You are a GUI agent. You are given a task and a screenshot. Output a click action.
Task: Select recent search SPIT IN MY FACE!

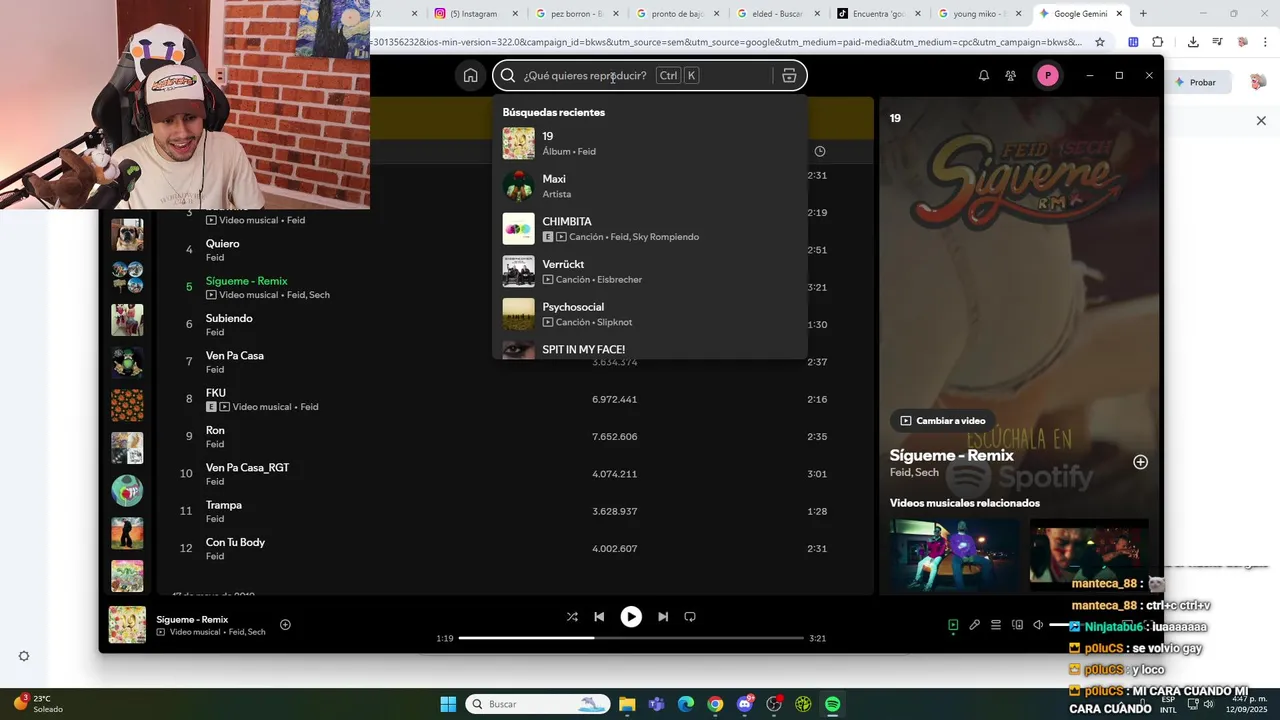650,349
